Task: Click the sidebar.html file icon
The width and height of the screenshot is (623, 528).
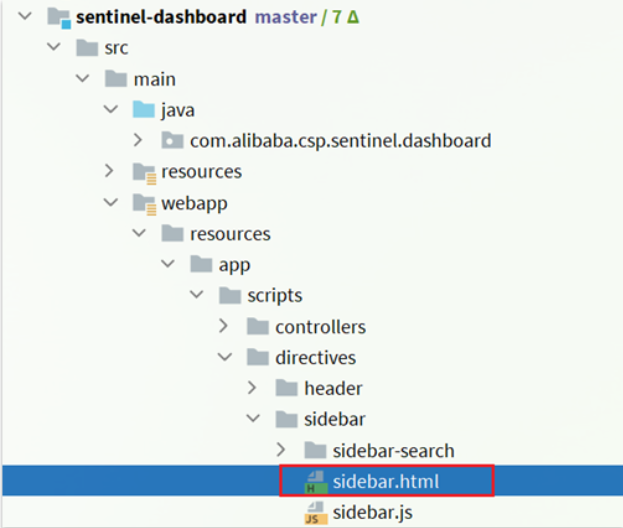Action: 316,482
